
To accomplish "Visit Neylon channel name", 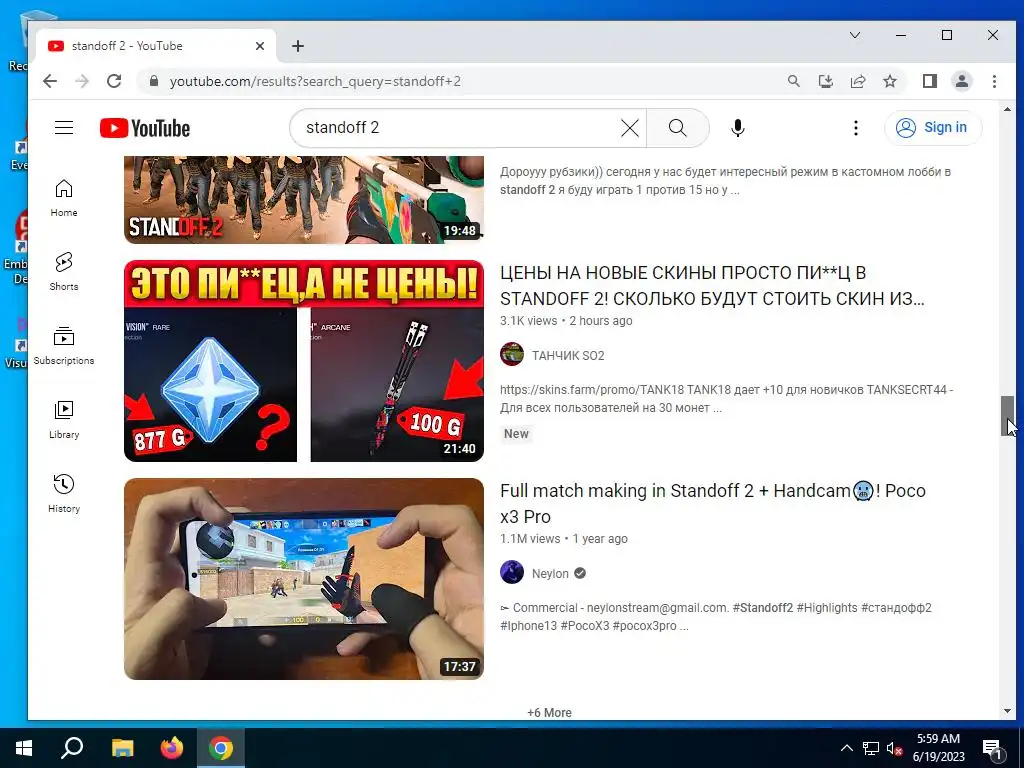I will (550, 573).
